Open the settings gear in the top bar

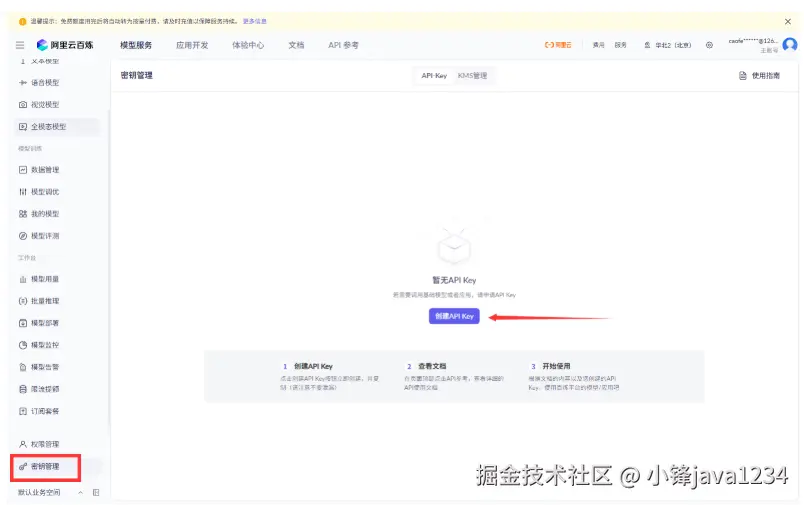click(x=709, y=45)
